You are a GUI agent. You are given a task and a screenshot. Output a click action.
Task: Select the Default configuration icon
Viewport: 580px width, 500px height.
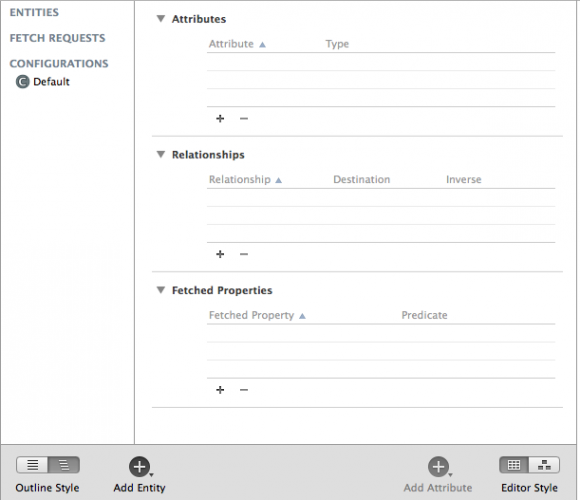(23, 82)
